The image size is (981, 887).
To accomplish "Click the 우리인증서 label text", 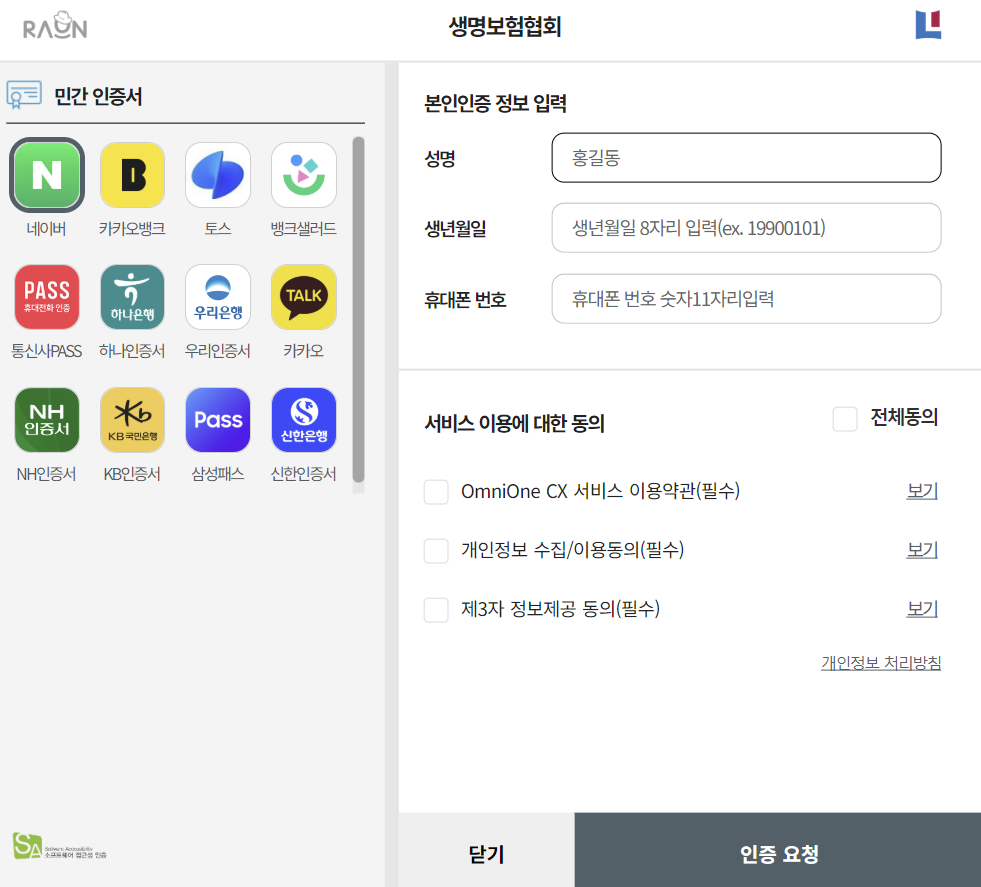I will 218,351.
